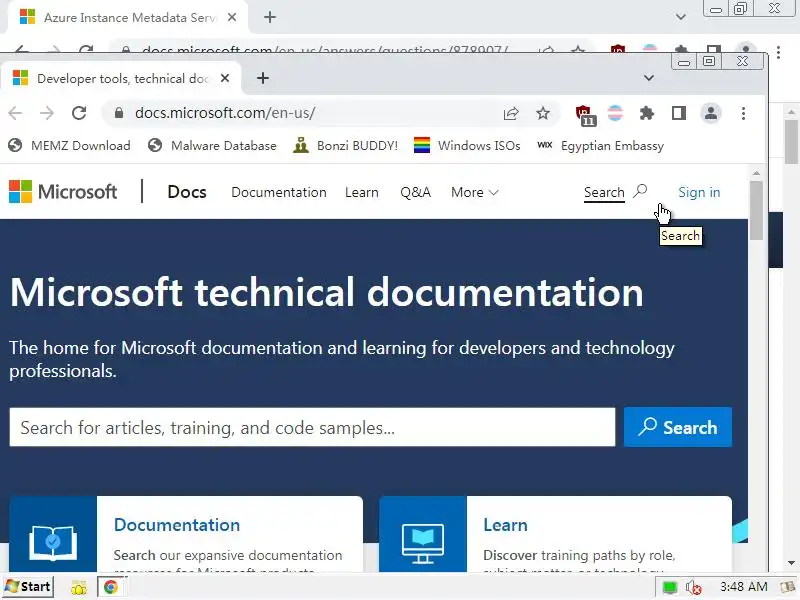Open the background window's three-dot menu
This screenshot has height=600, width=800.
click(x=779, y=52)
